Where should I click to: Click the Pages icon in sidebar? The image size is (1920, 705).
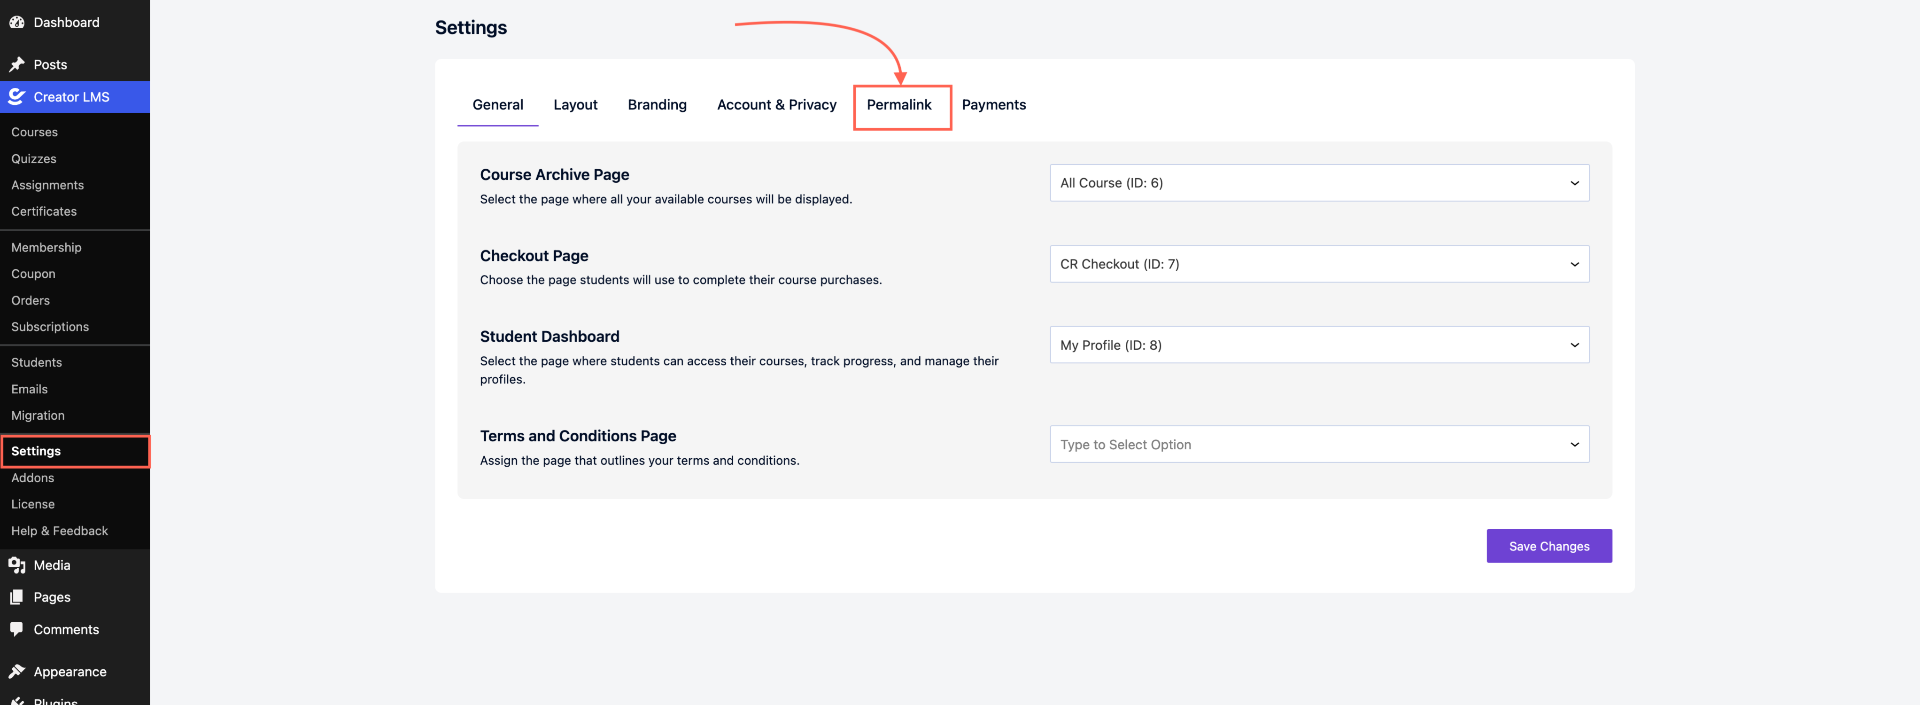pos(17,597)
